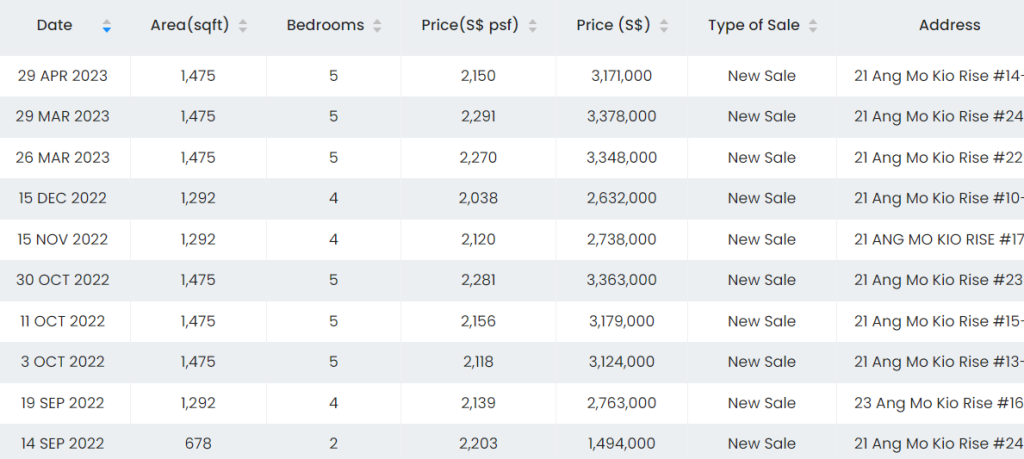1024x459 pixels.
Task: Click address 21 ANG MO KIO RISE #17
Action: tap(938, 240)
